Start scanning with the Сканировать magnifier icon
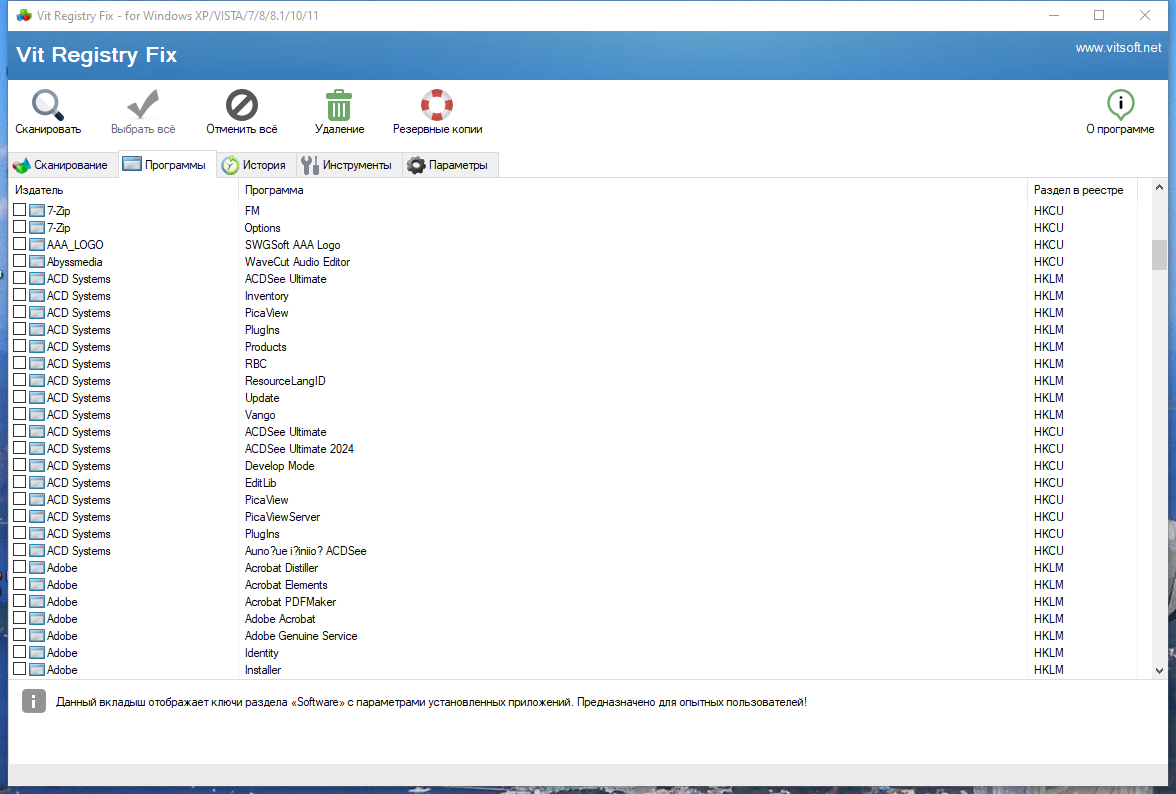The image size is (1176, 794). pyautogui.click(x=48, y=105)
